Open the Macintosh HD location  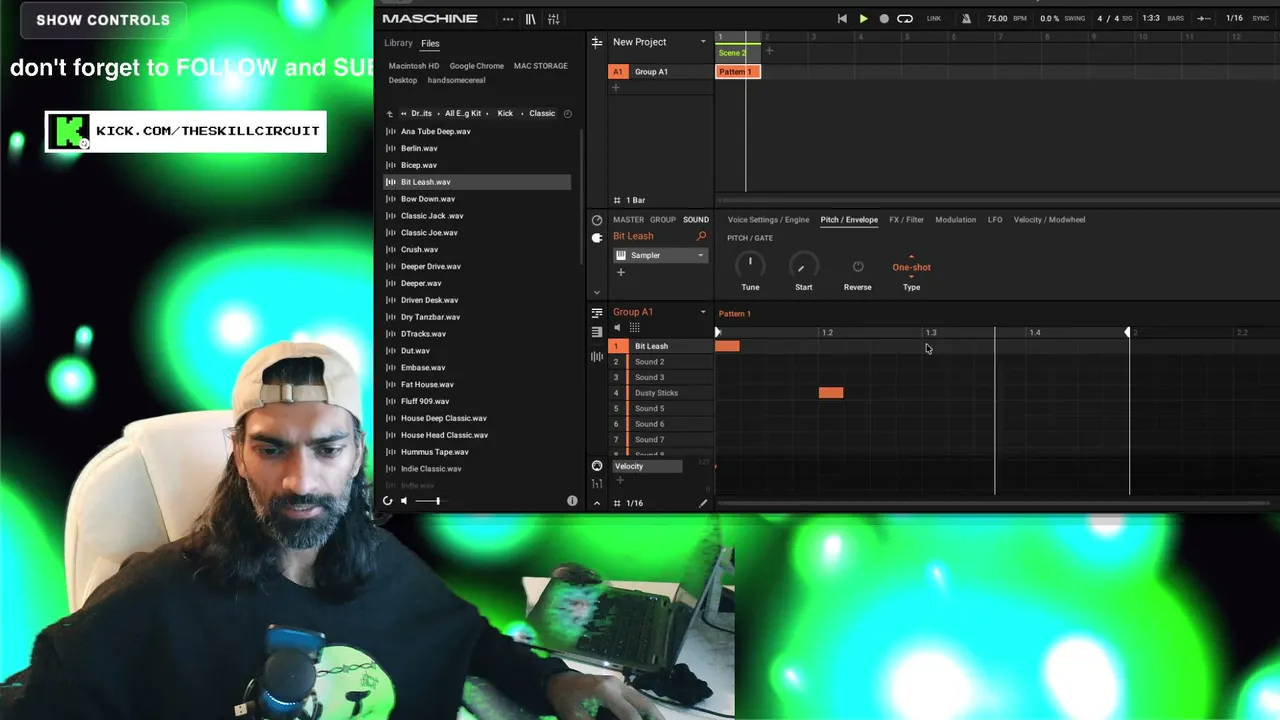[x=414, y=66]
